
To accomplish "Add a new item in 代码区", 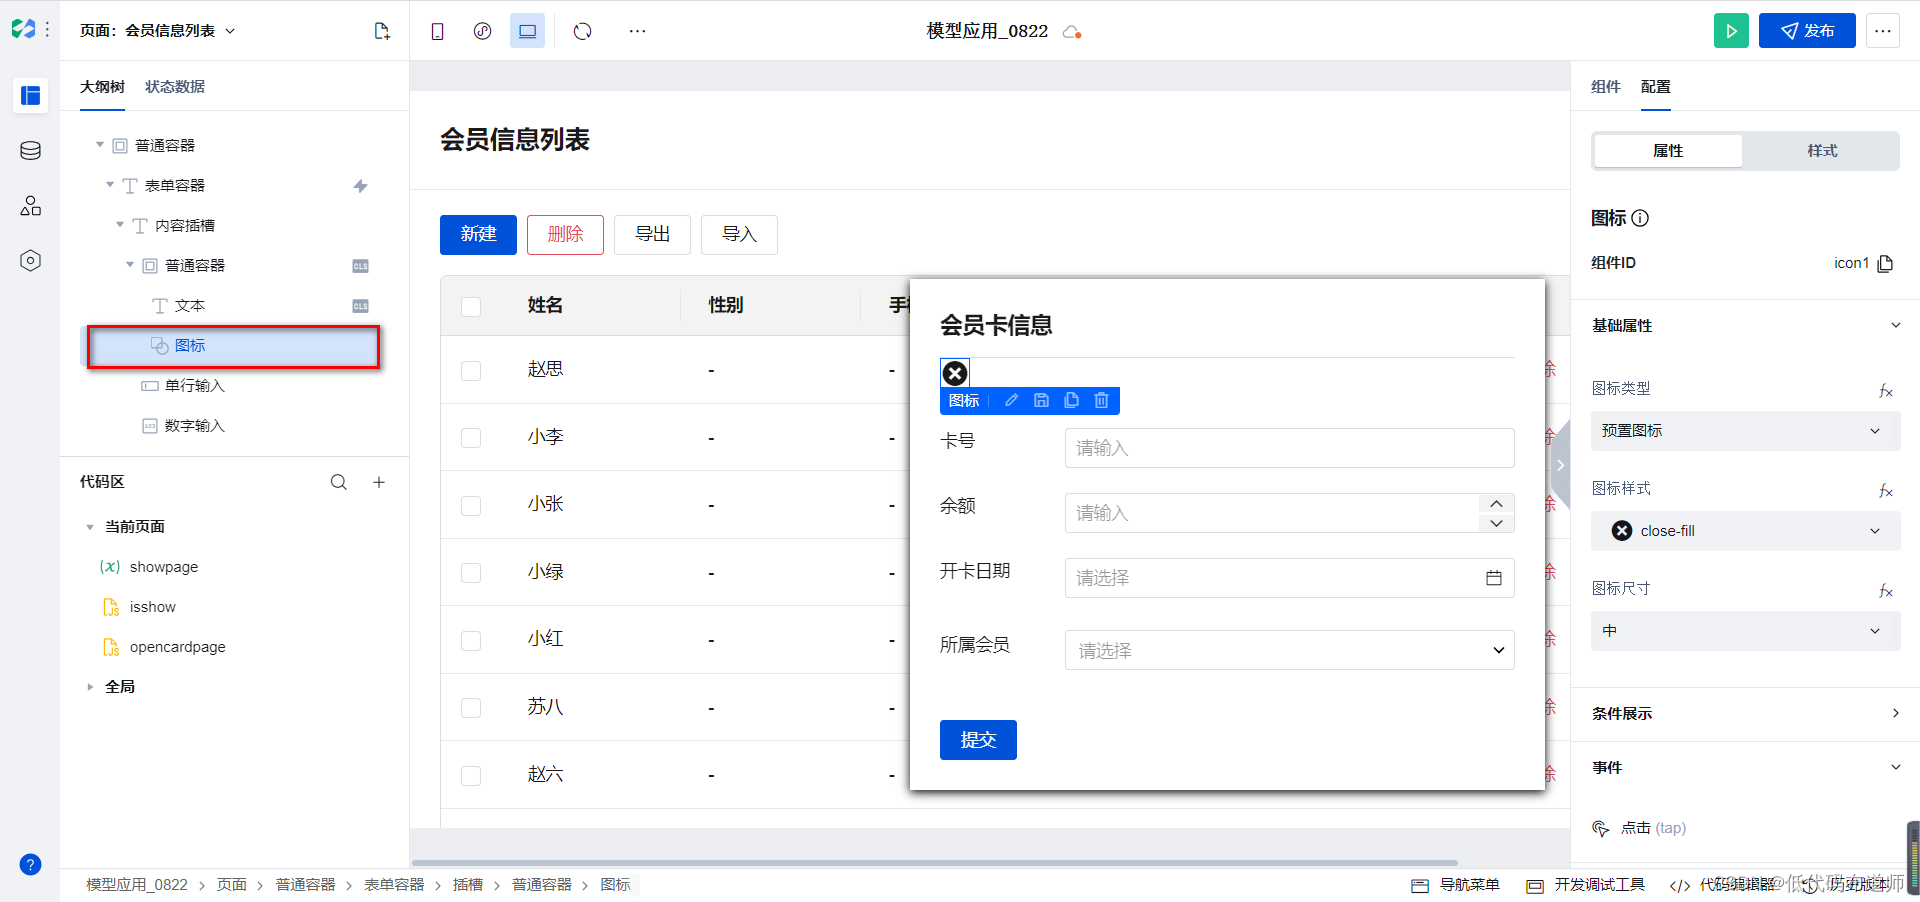I will point(379,482).
